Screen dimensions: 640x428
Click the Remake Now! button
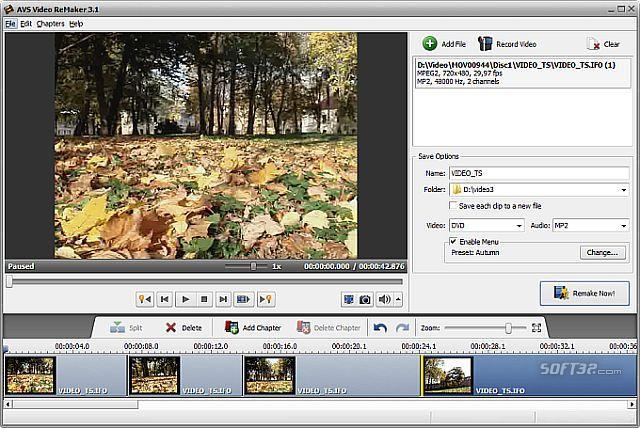[x=584, y=293]
